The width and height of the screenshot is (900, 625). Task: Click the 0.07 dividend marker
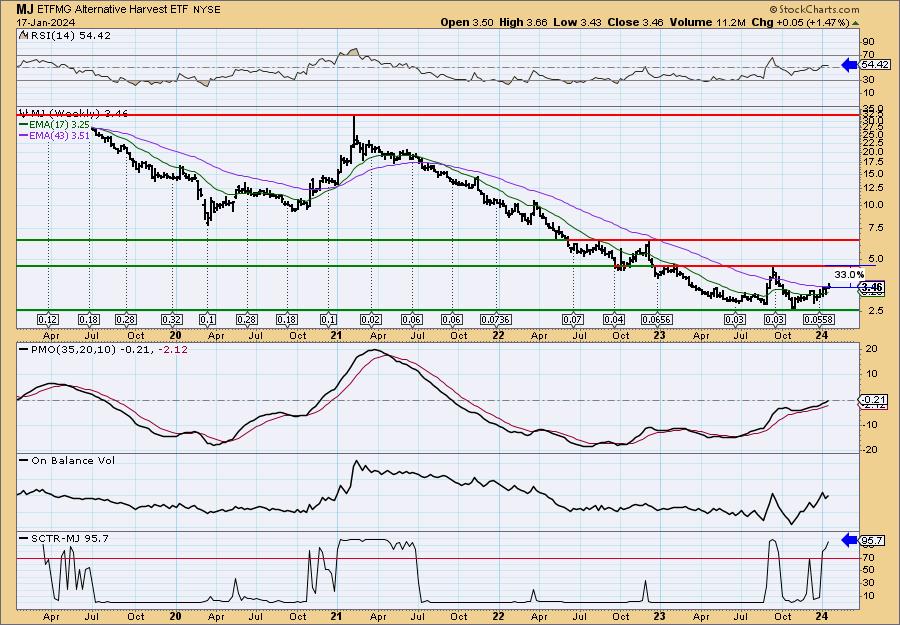point(573,319)
